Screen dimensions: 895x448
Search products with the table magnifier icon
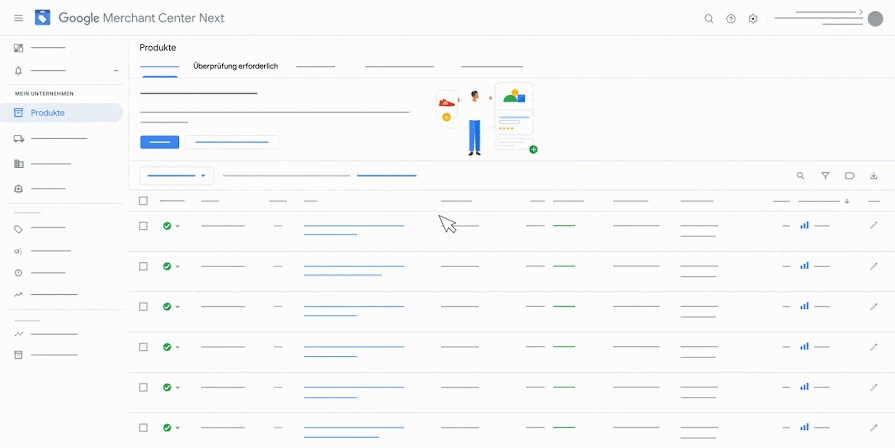tap(801, 176)
